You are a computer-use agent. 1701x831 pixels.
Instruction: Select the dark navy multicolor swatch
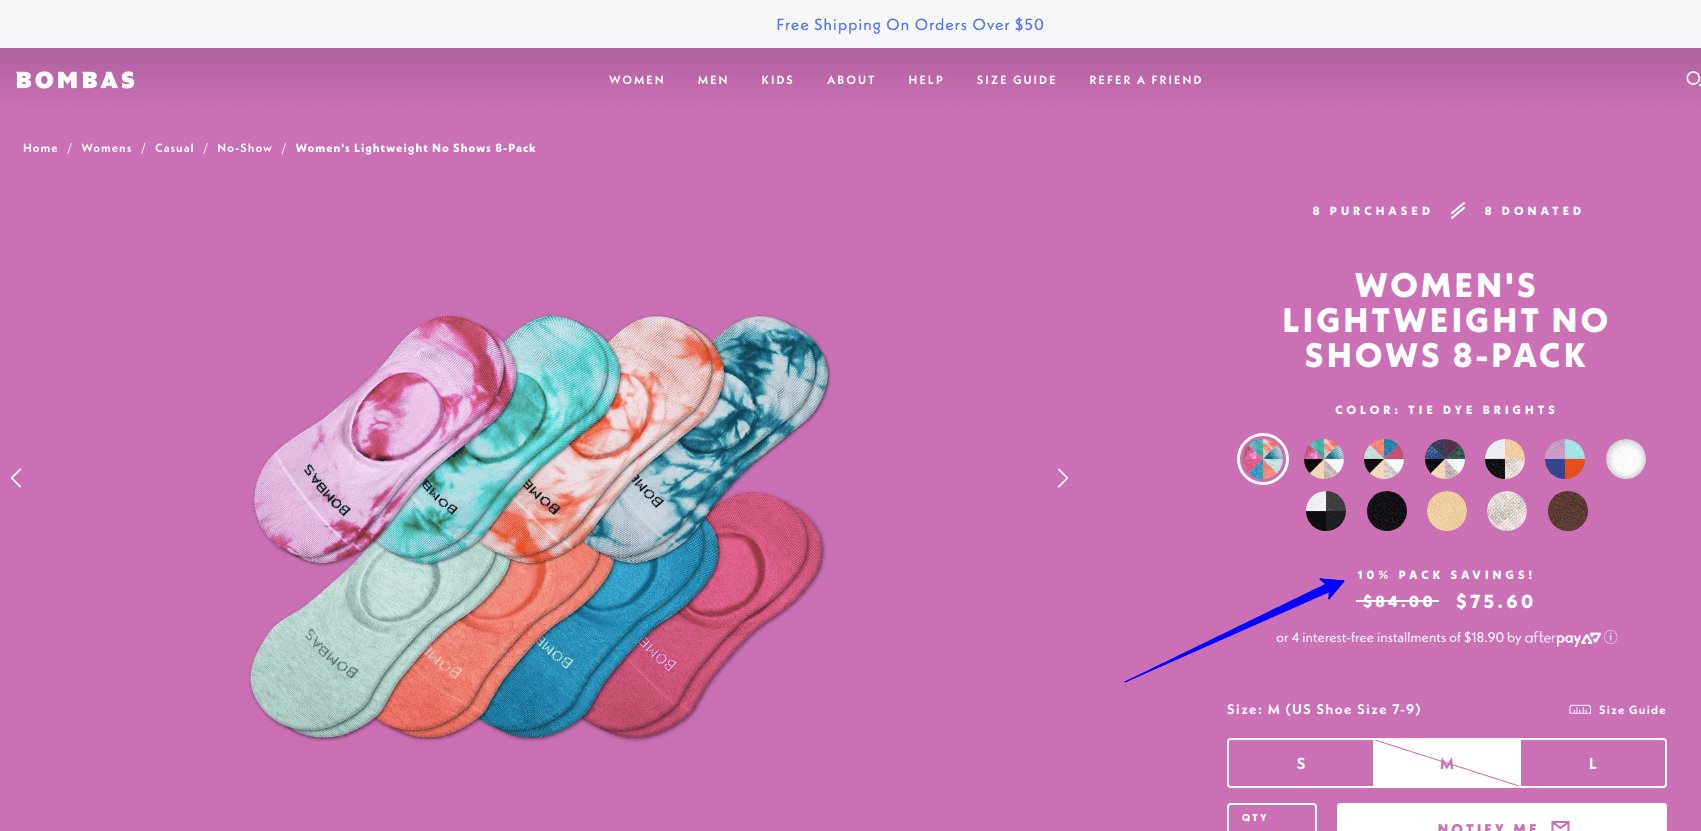coord(1445,459)
